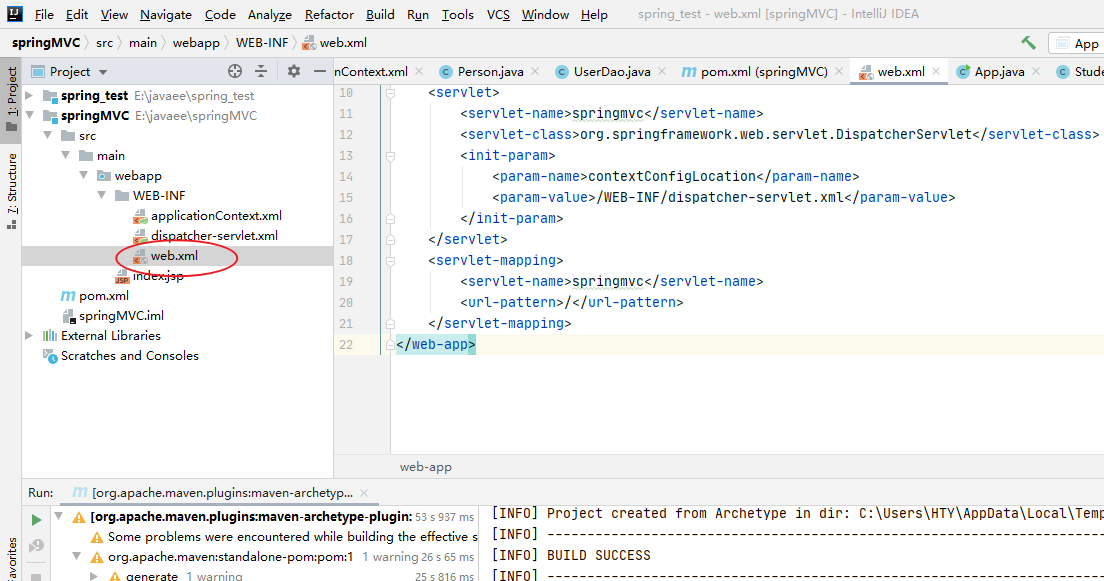Viewport: 1104px width, 581px height.
Task: Select pom.xml in project tree
Action: (x=104, y=296)
